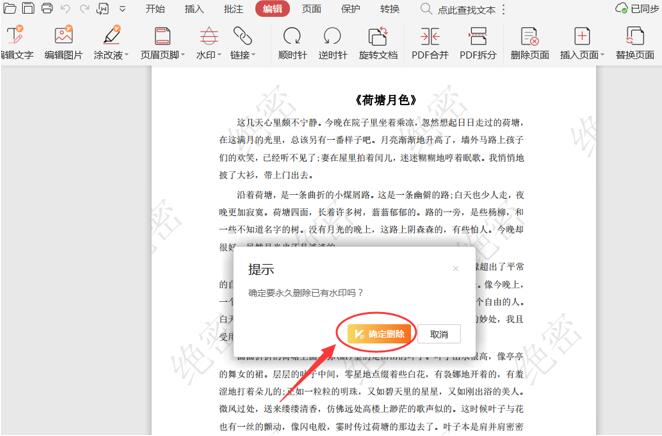Click the document title 《荷塘月色》
The width and height of the screenshot is (662, 436).
point(385,100)
